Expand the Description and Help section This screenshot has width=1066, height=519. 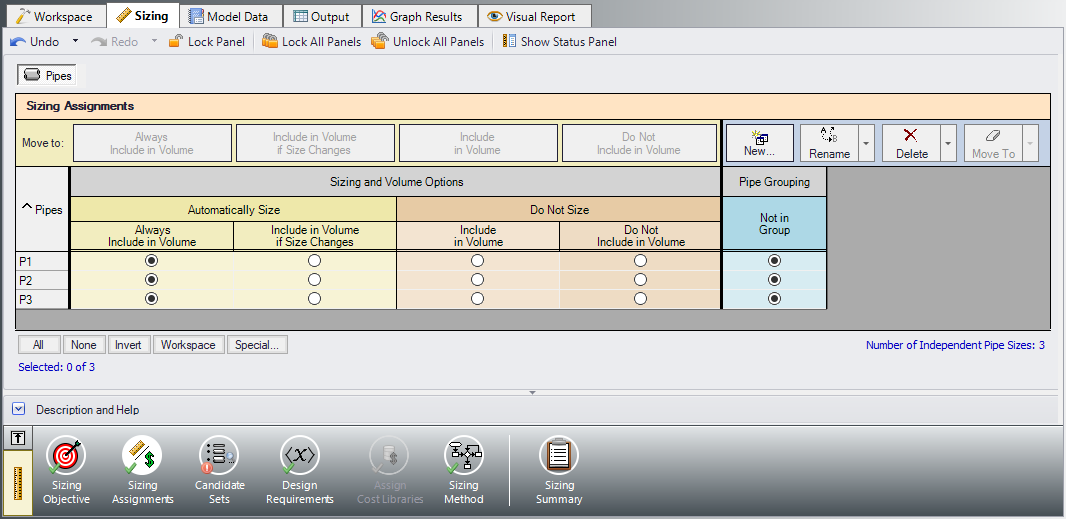pyautogui.click(x=19, y=409)
